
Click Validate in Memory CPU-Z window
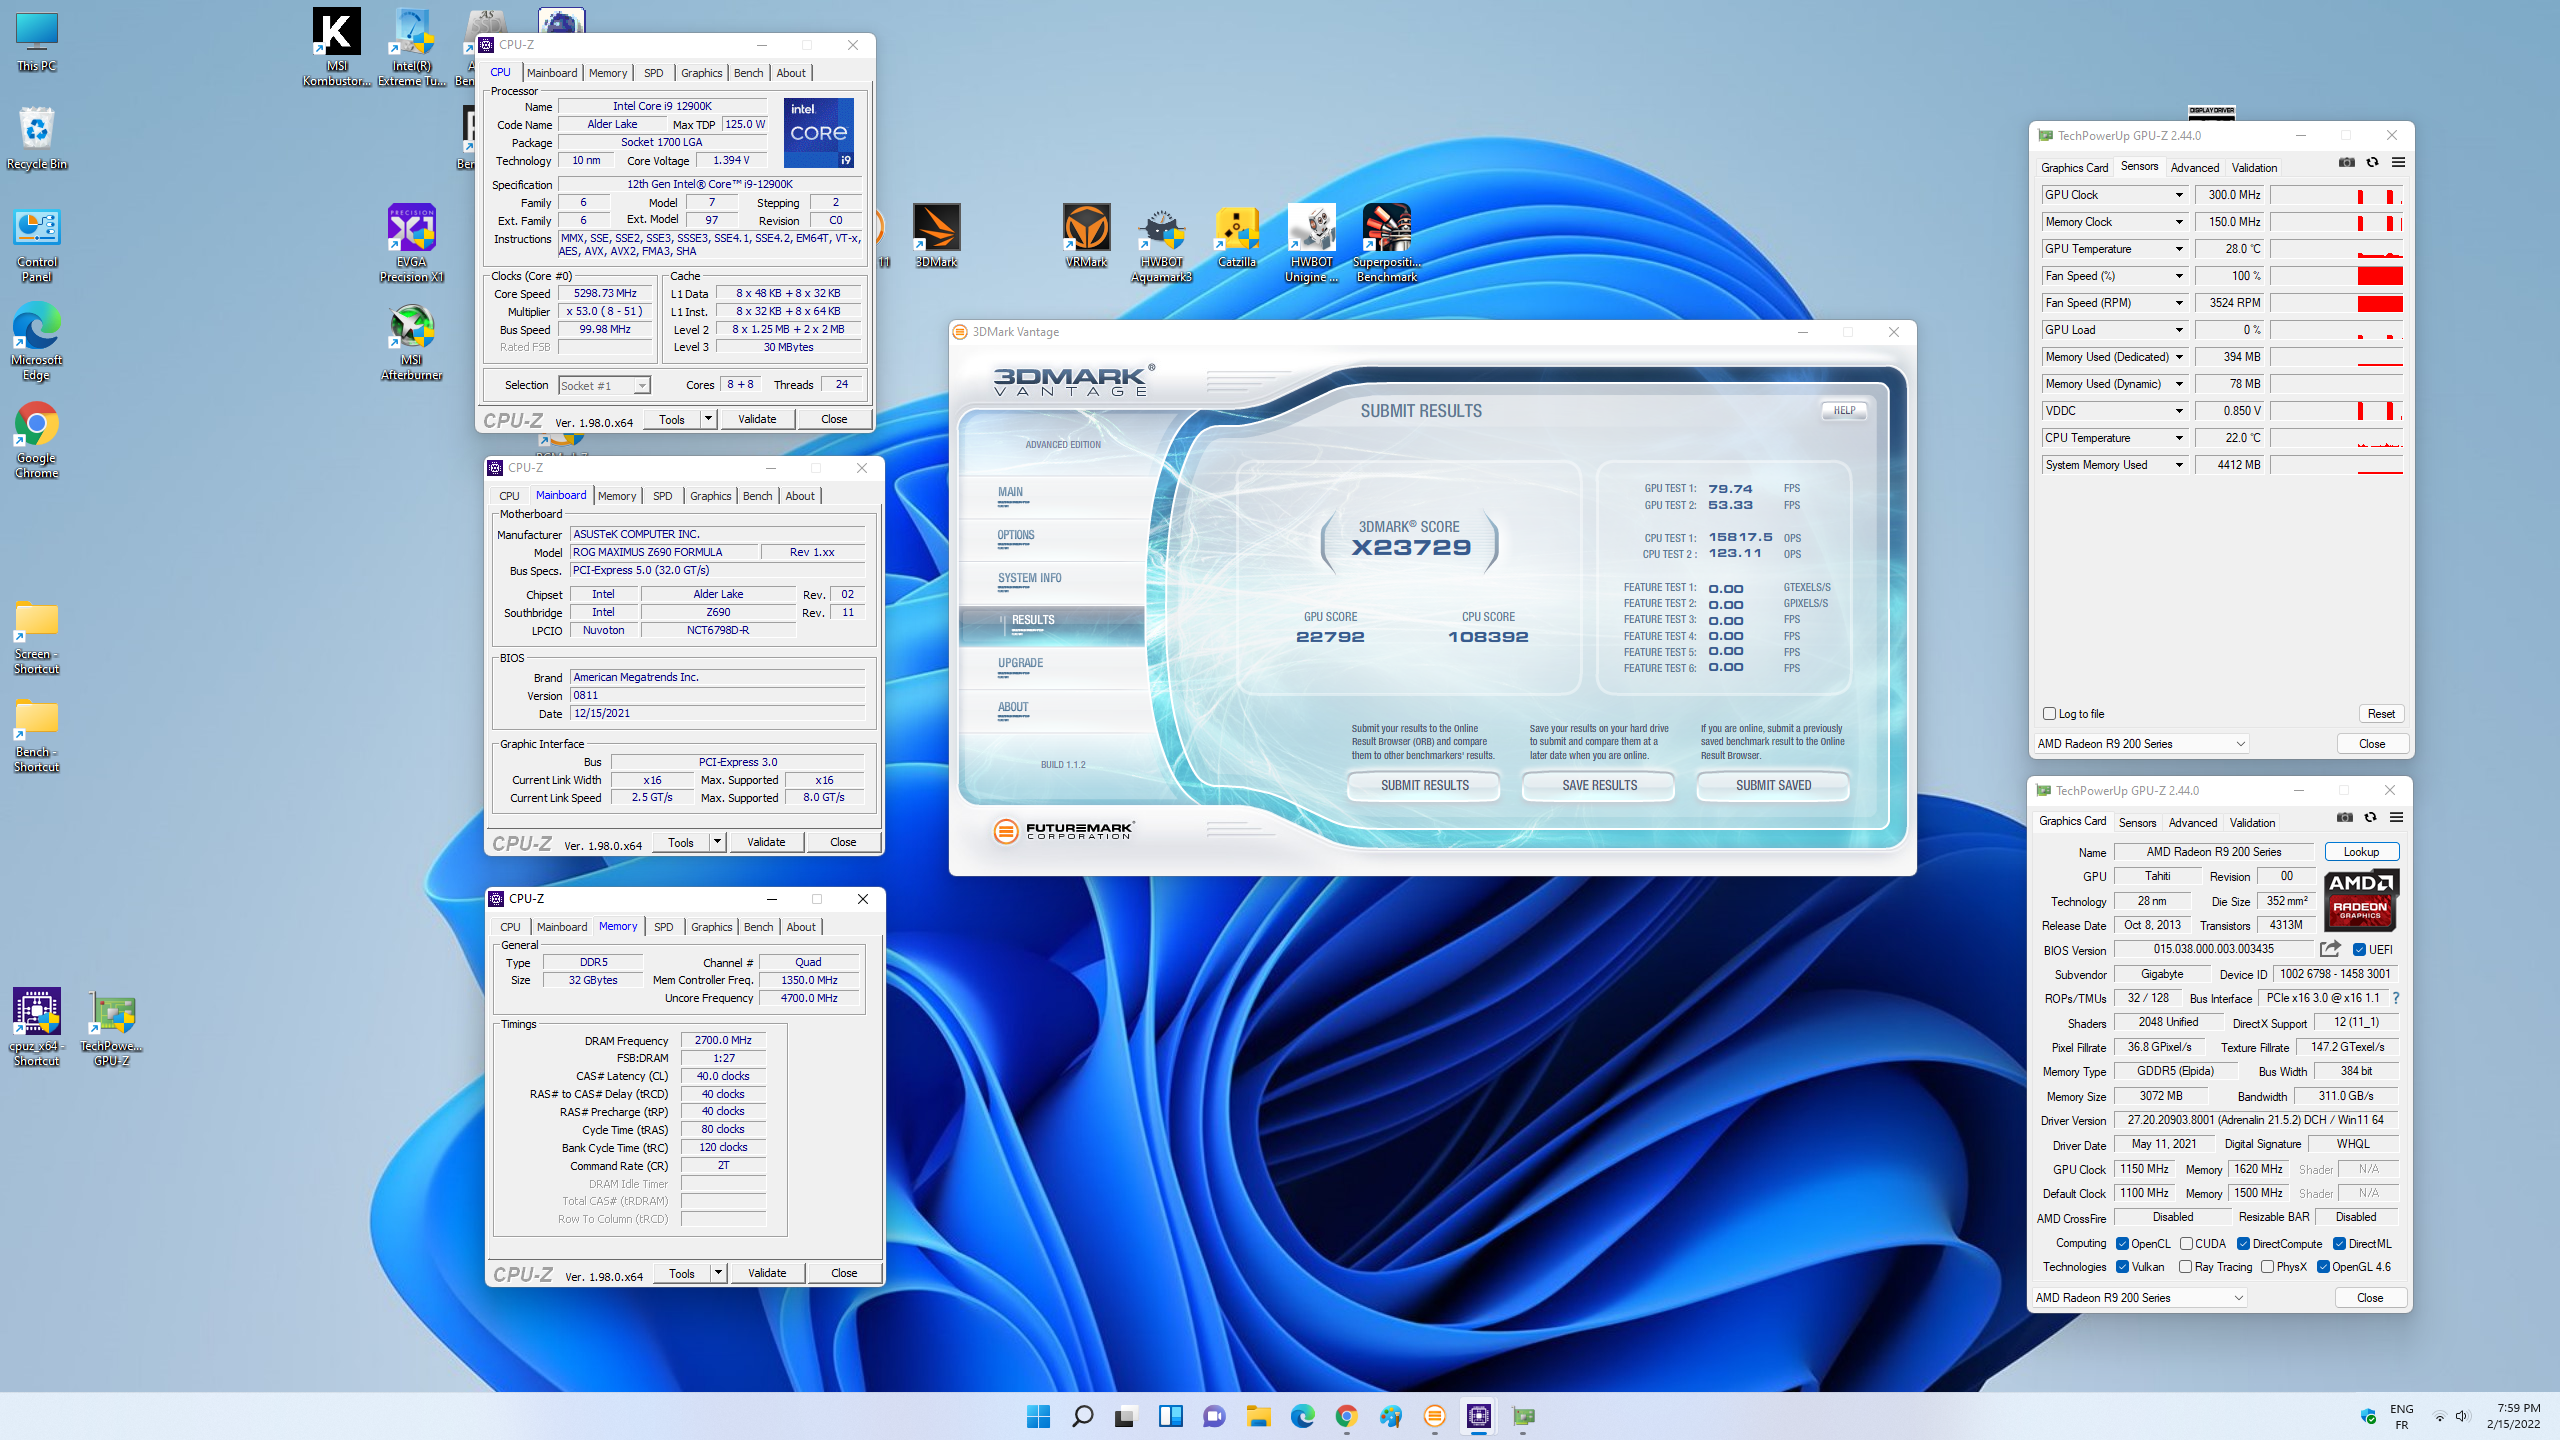click(766, 1273)
